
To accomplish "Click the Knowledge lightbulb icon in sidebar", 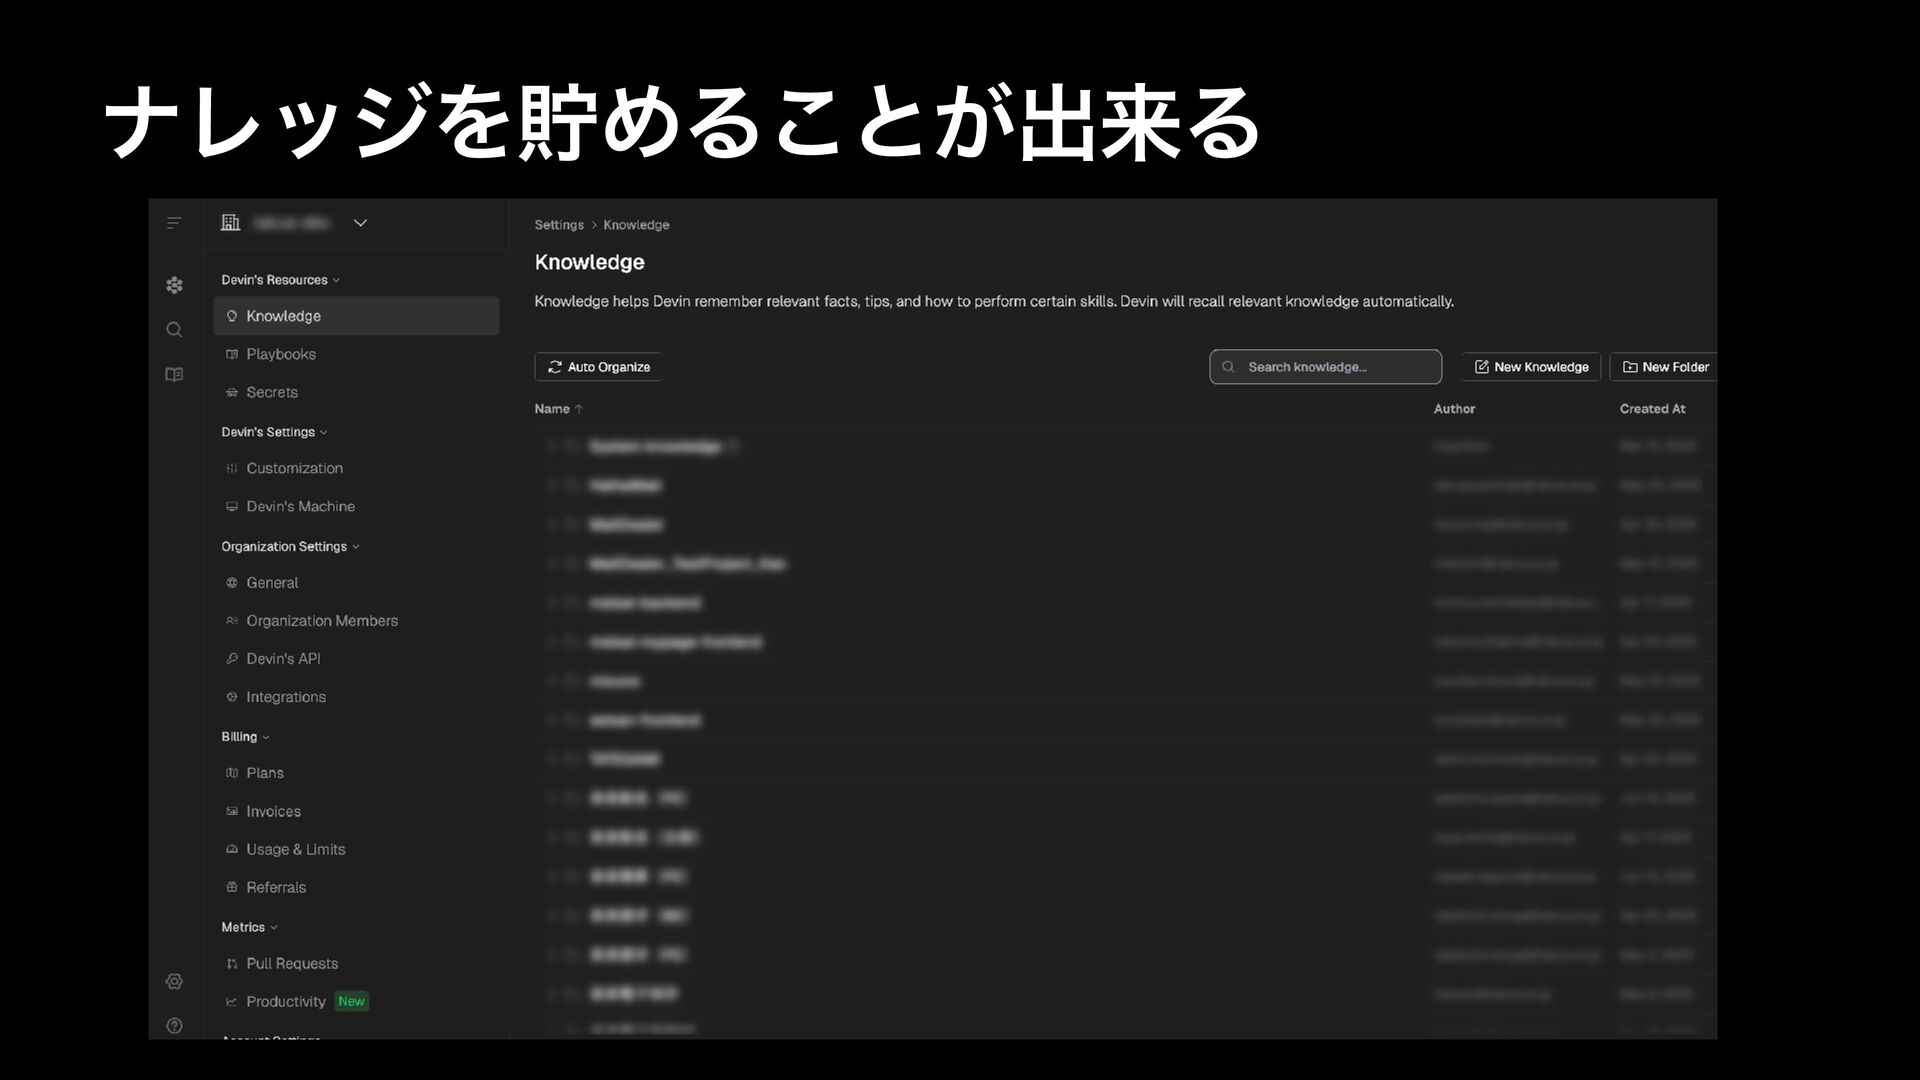I will pyautogui.click(x=232, y=316).
